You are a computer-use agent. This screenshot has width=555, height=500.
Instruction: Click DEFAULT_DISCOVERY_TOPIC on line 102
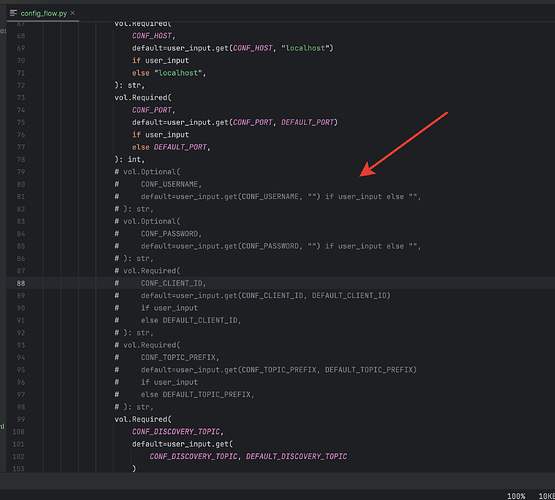(x=297, y=456)
